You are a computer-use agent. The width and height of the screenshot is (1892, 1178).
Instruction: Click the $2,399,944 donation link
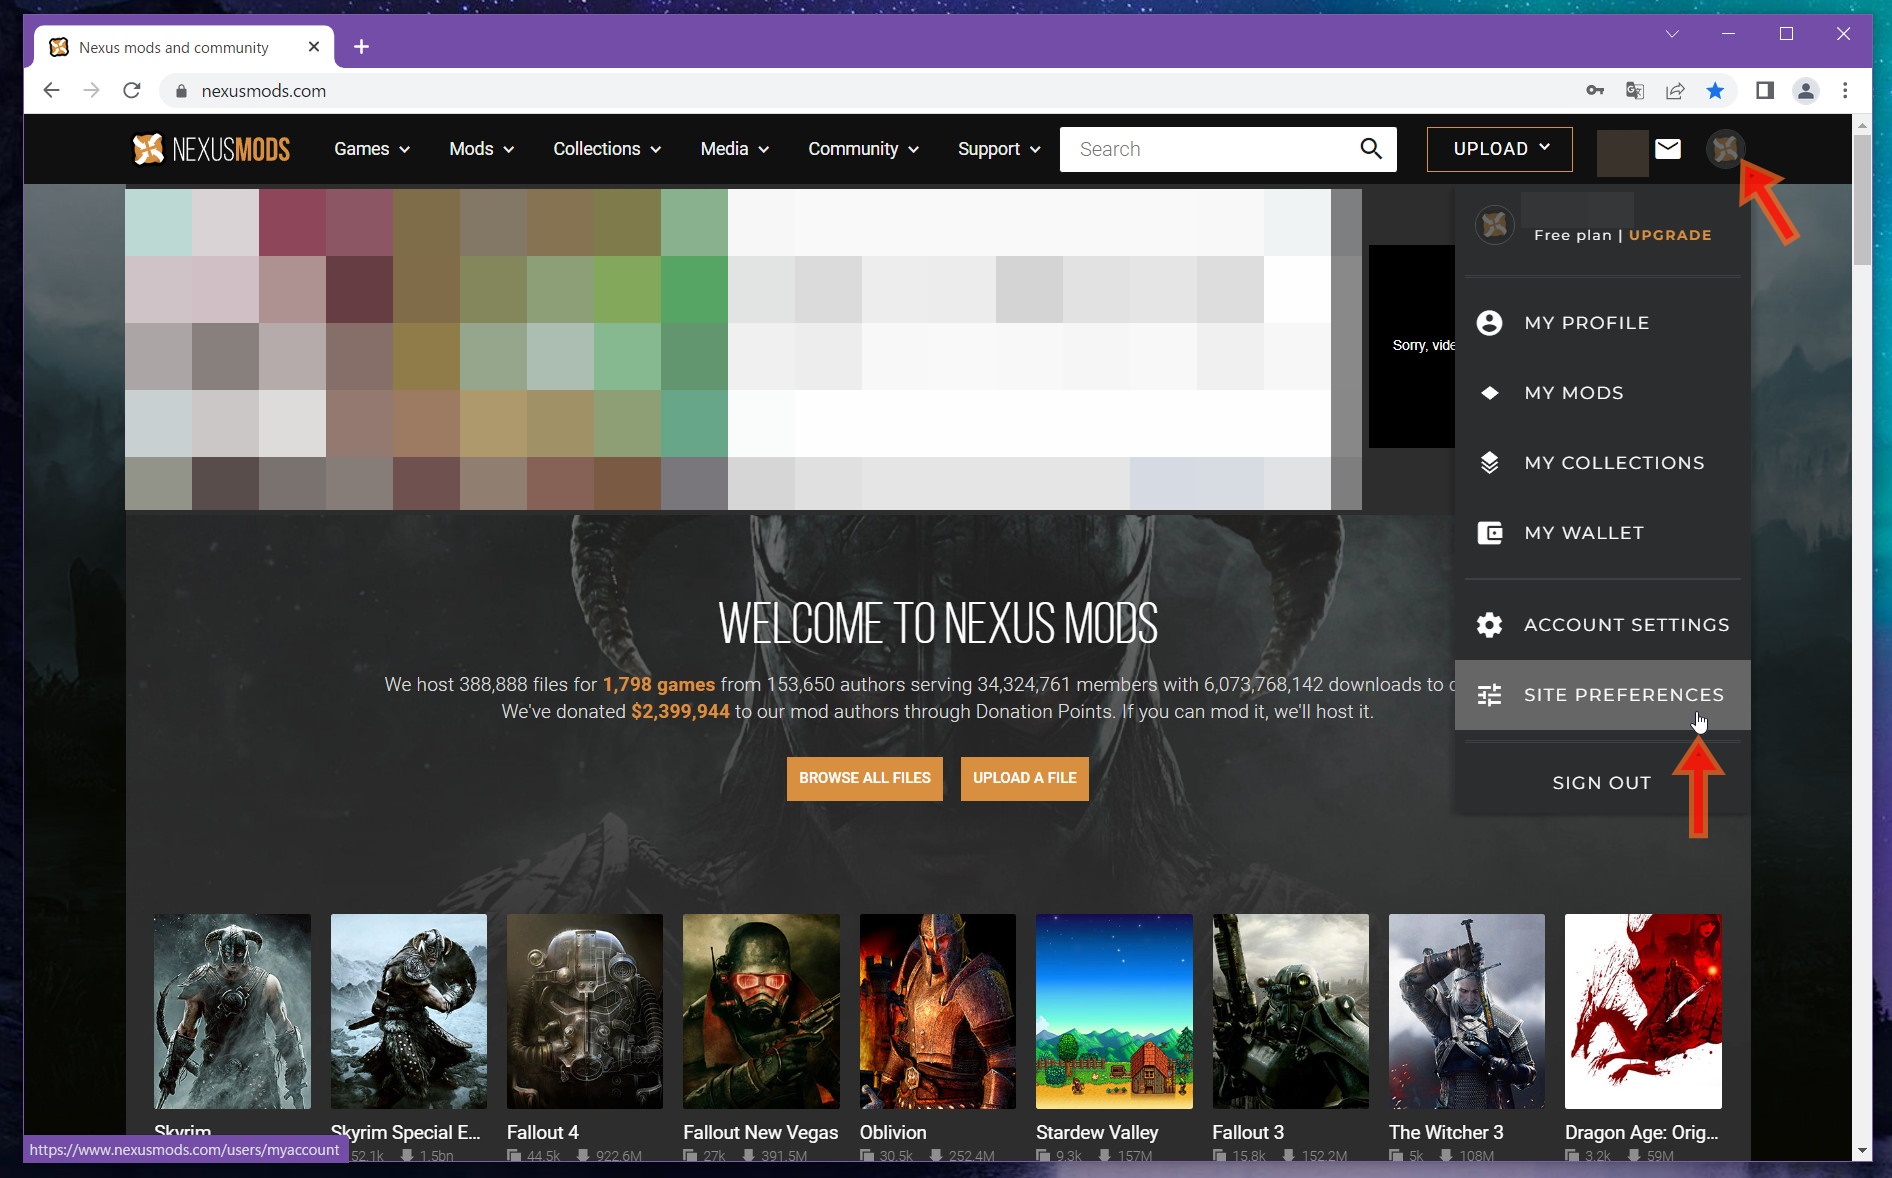pyautogui.click(x=680, y=712)
